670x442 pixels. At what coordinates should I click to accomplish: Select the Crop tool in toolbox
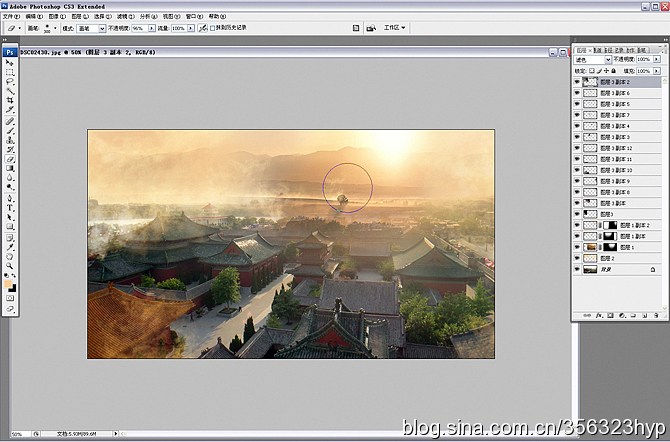coord(10,100)
